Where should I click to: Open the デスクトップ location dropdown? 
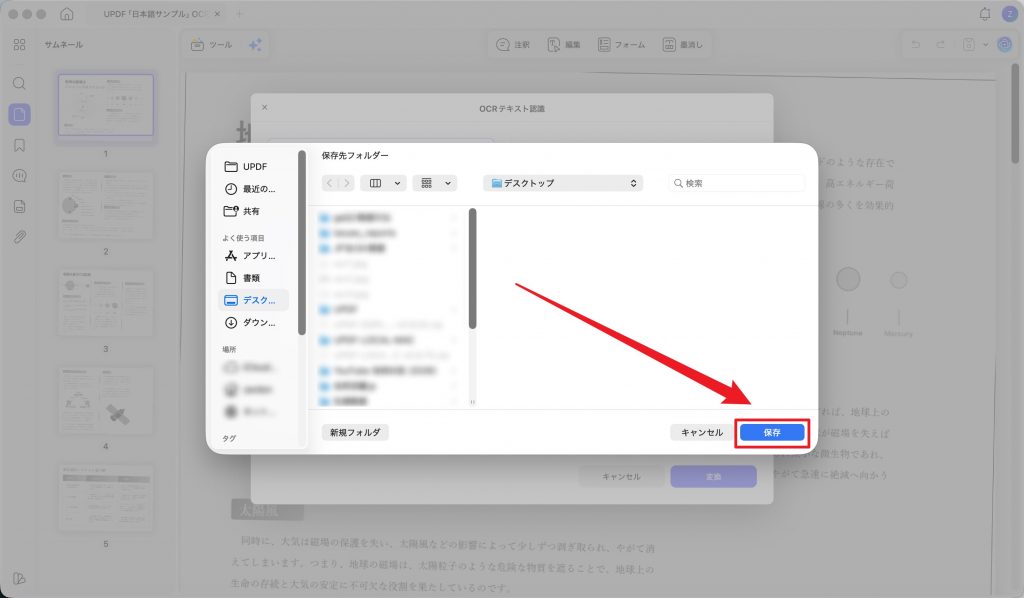(563, 183)
